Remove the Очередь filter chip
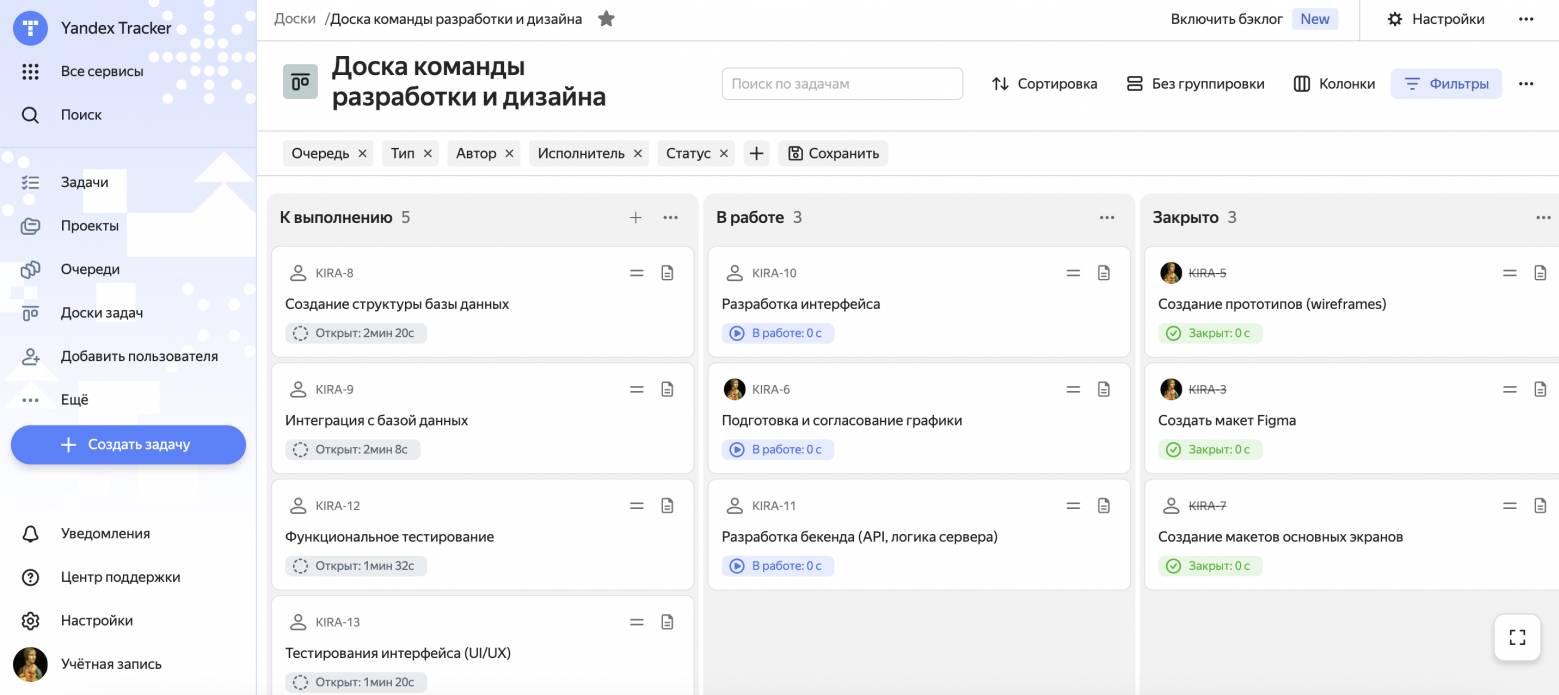The image size is (1559, 695). point(362,153)
